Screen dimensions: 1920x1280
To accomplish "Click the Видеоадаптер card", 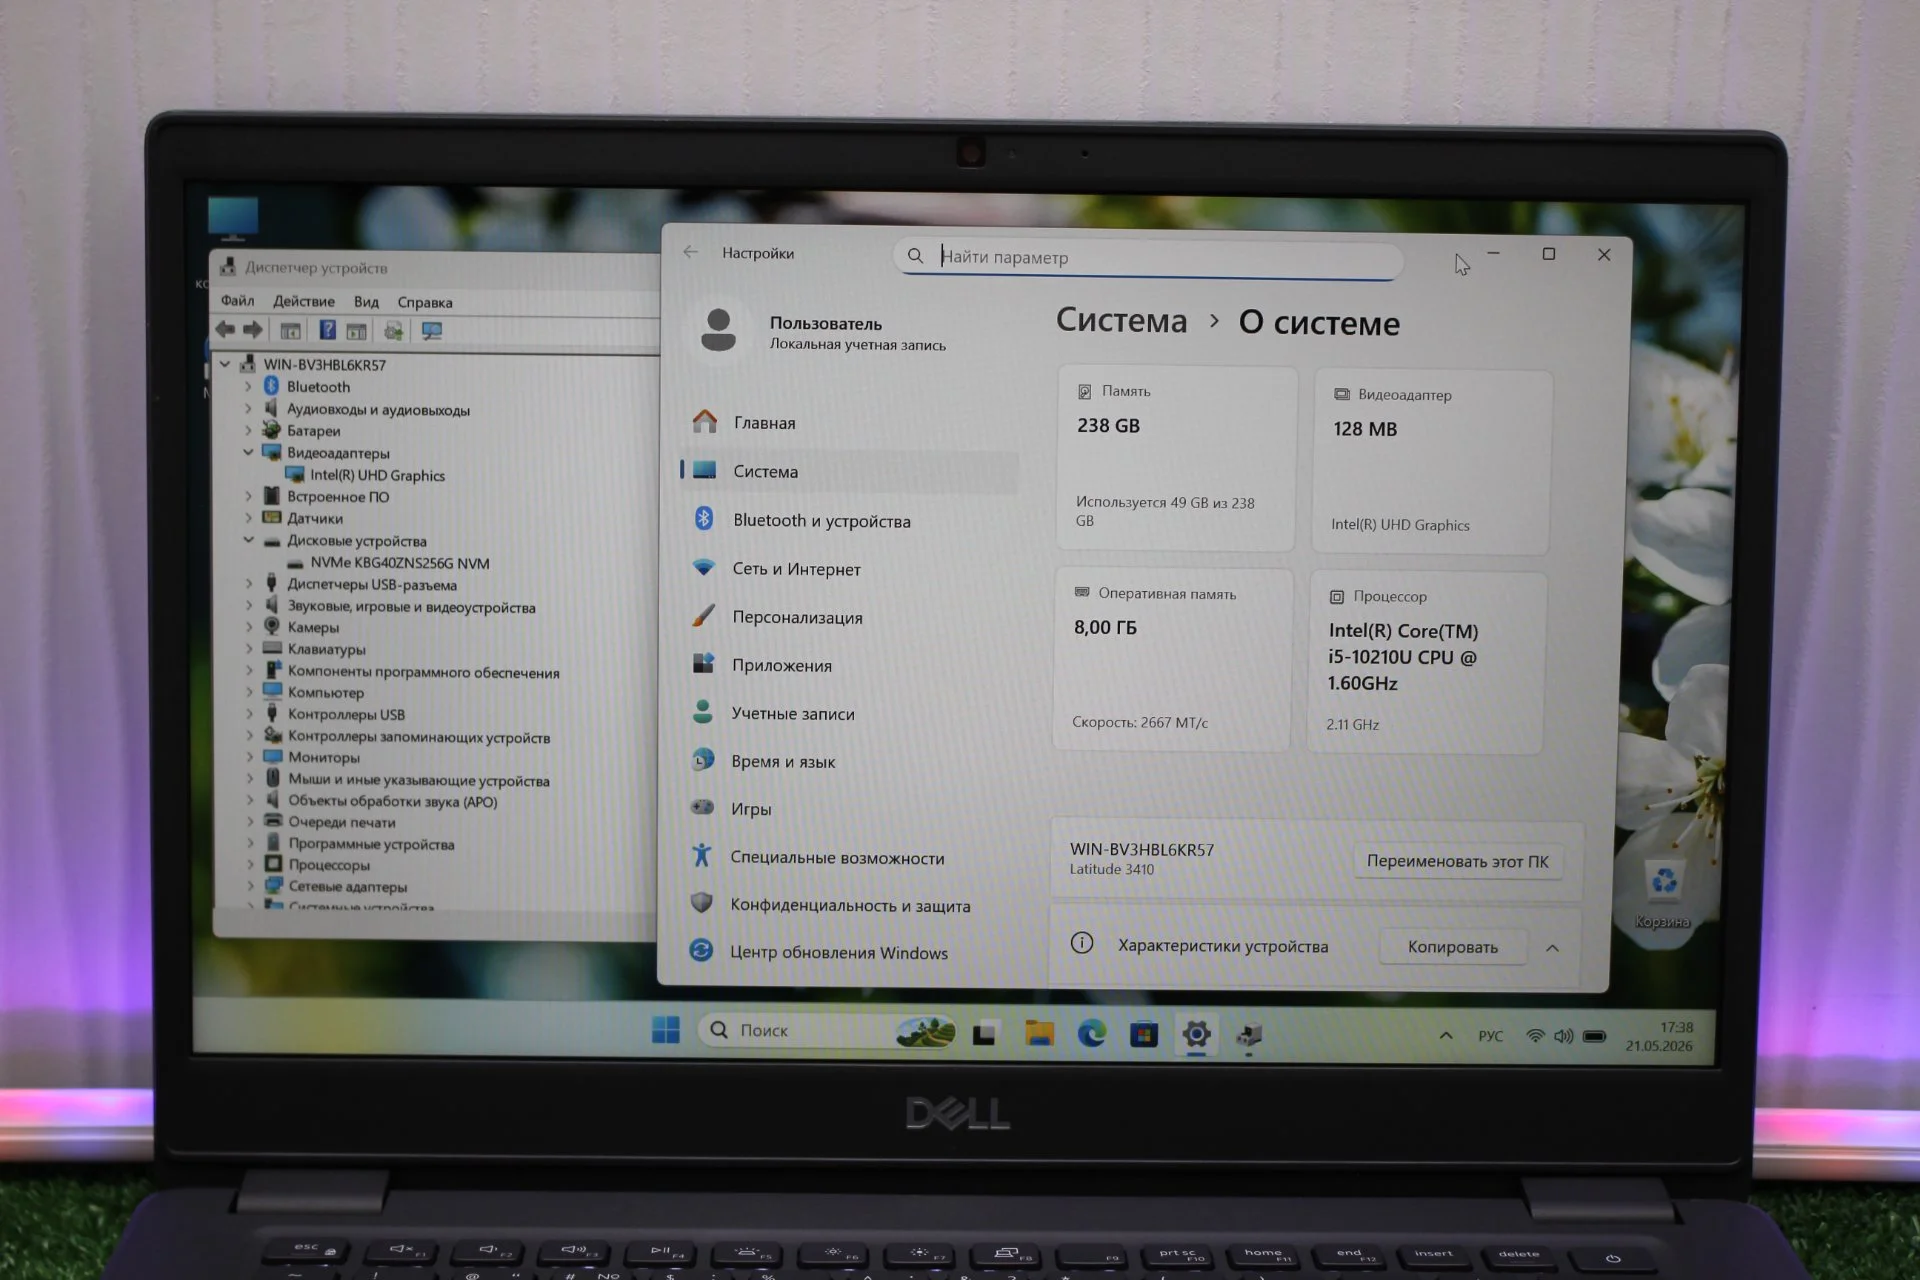I will (x=1431, y=462).
